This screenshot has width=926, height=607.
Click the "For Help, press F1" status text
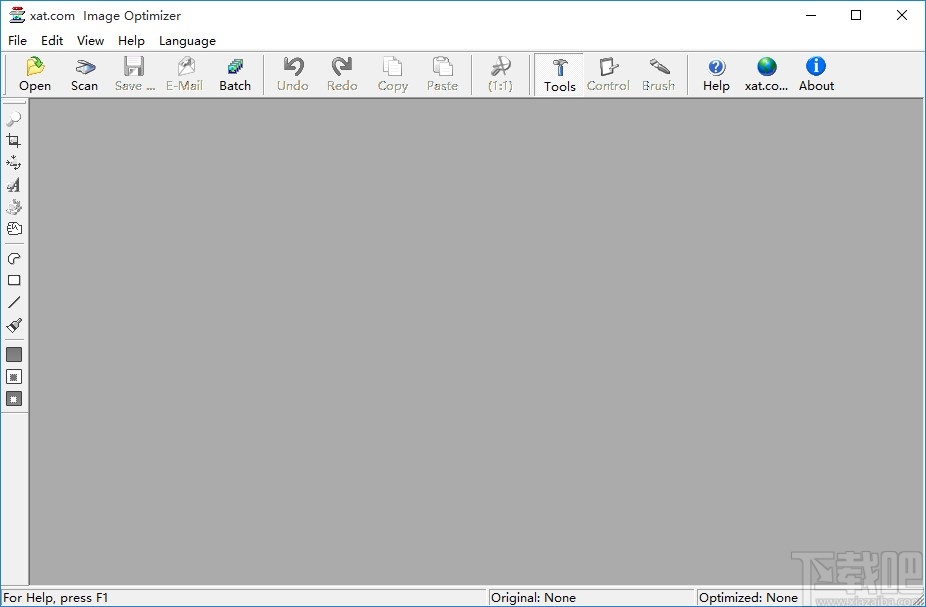56,598
